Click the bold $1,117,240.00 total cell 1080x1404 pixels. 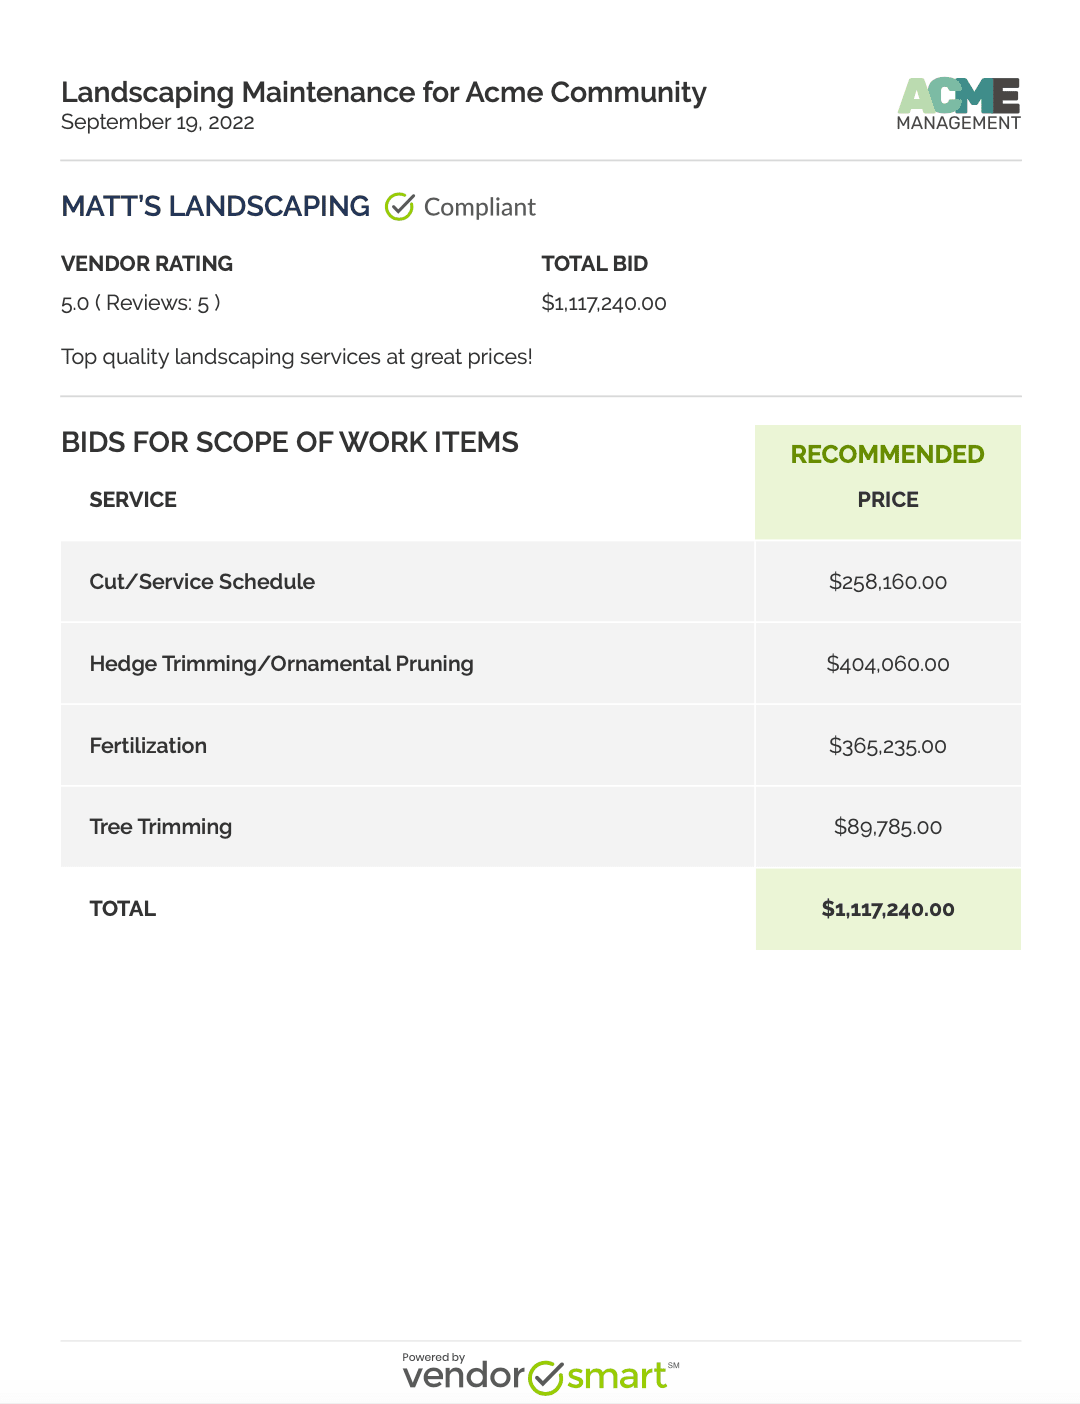(x=888, y=909)
